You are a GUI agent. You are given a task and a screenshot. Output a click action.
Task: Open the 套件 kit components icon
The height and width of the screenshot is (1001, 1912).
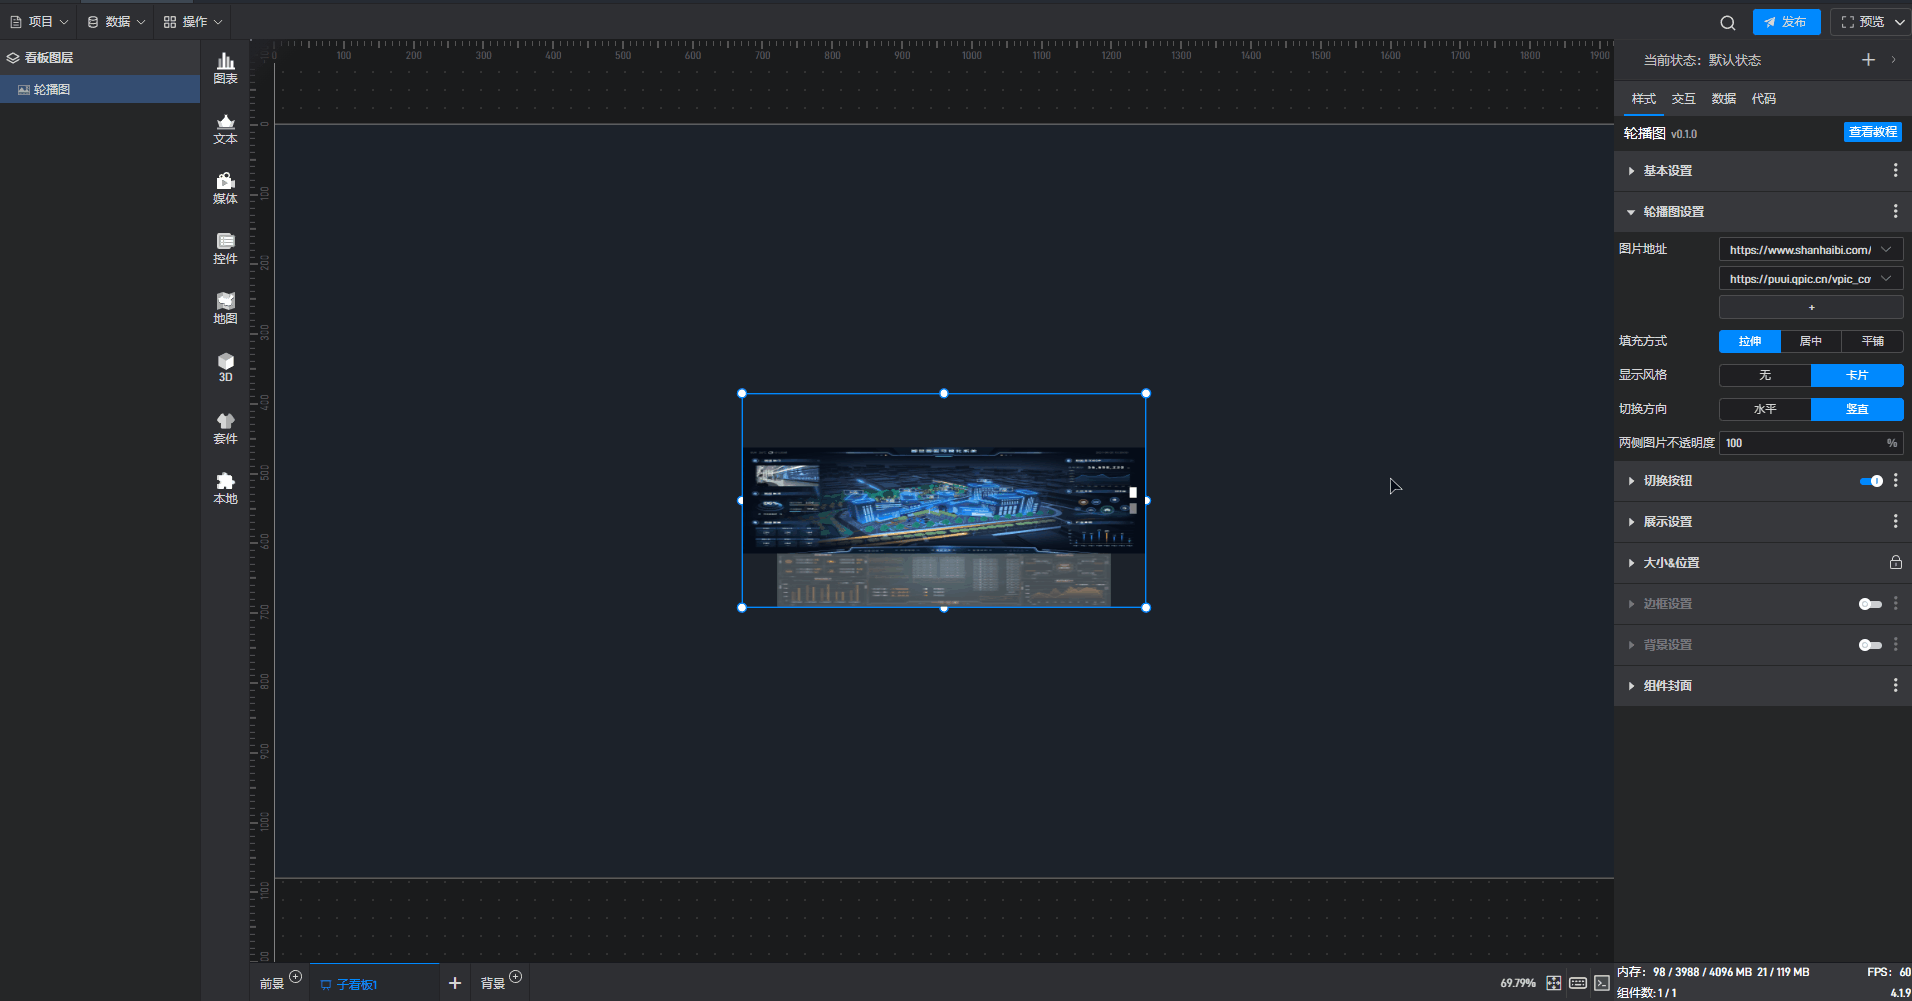pos(225,428)
